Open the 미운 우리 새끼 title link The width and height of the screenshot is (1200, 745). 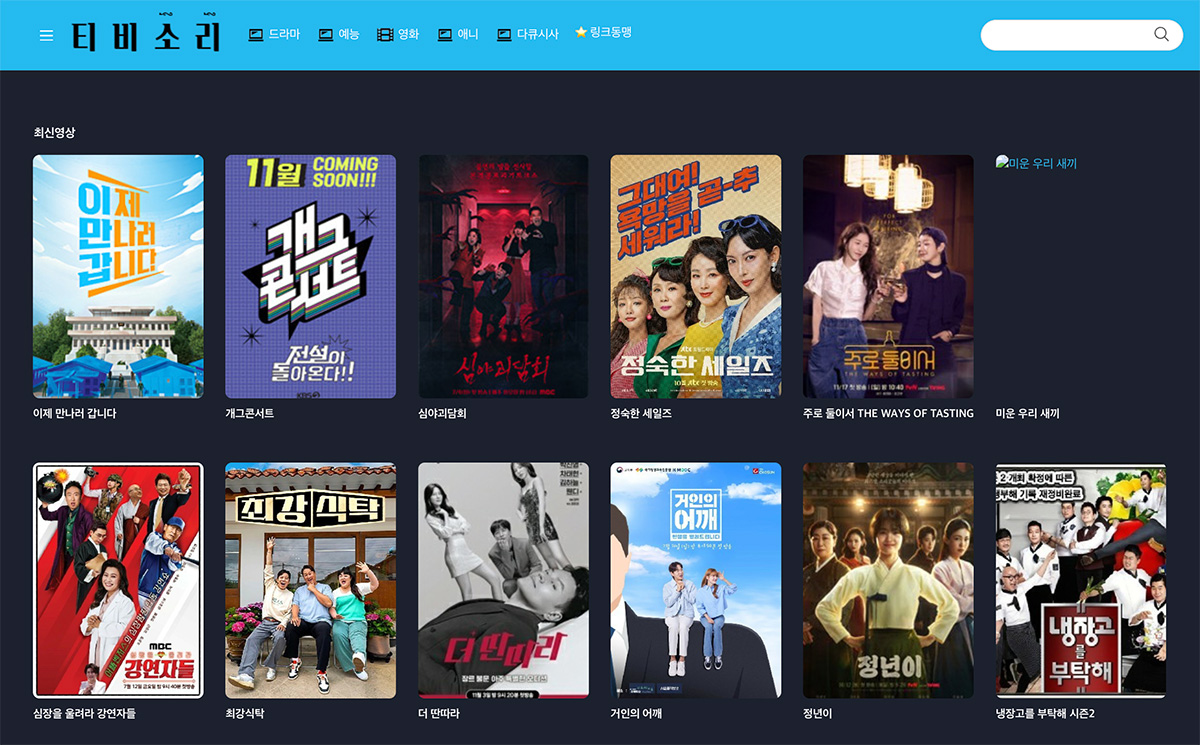1027,413
